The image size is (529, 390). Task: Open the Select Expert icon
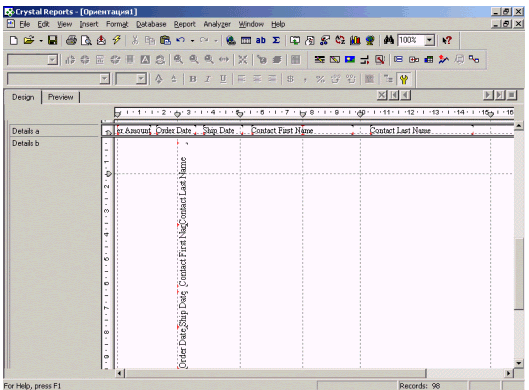310,40
